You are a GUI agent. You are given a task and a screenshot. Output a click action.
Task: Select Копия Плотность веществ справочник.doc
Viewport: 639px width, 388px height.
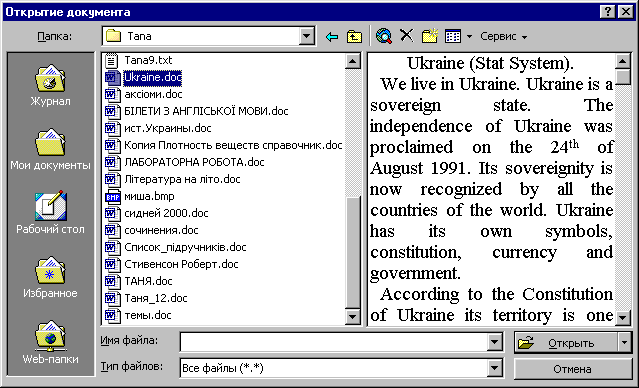click(x=233, y=146)
